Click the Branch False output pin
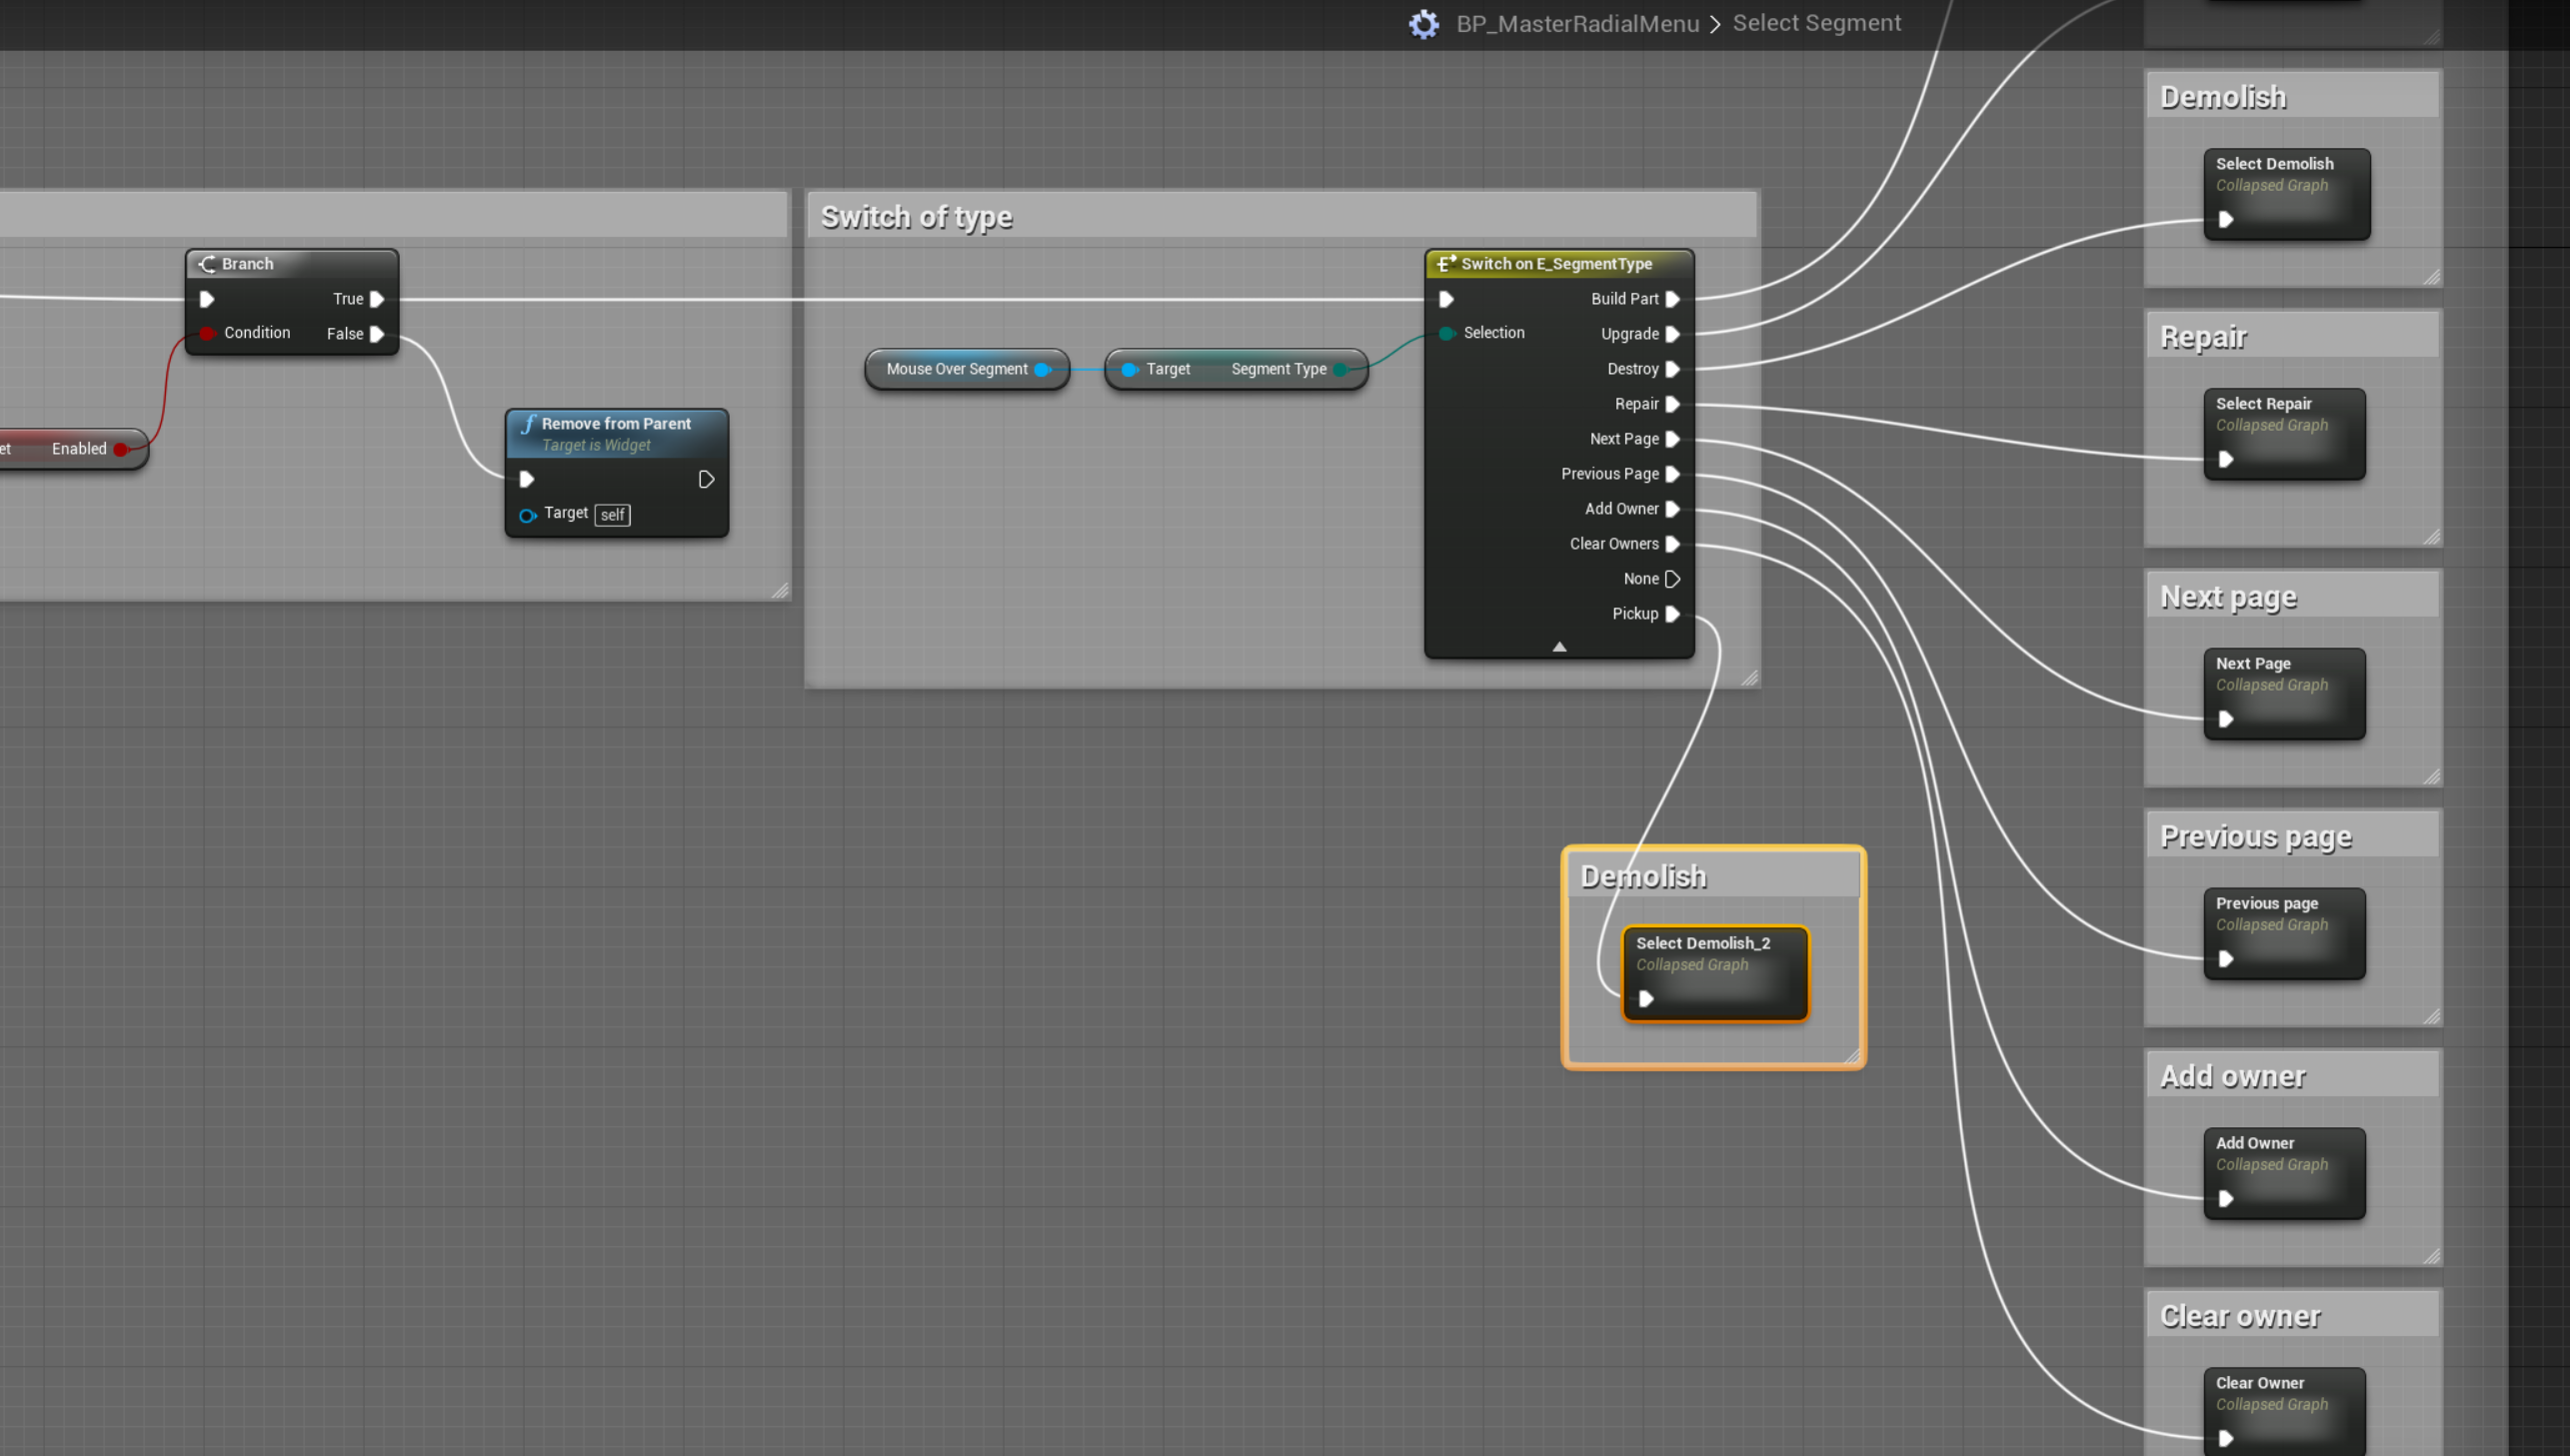This screenshot has height=1456, width=2570. pos(377,334)
